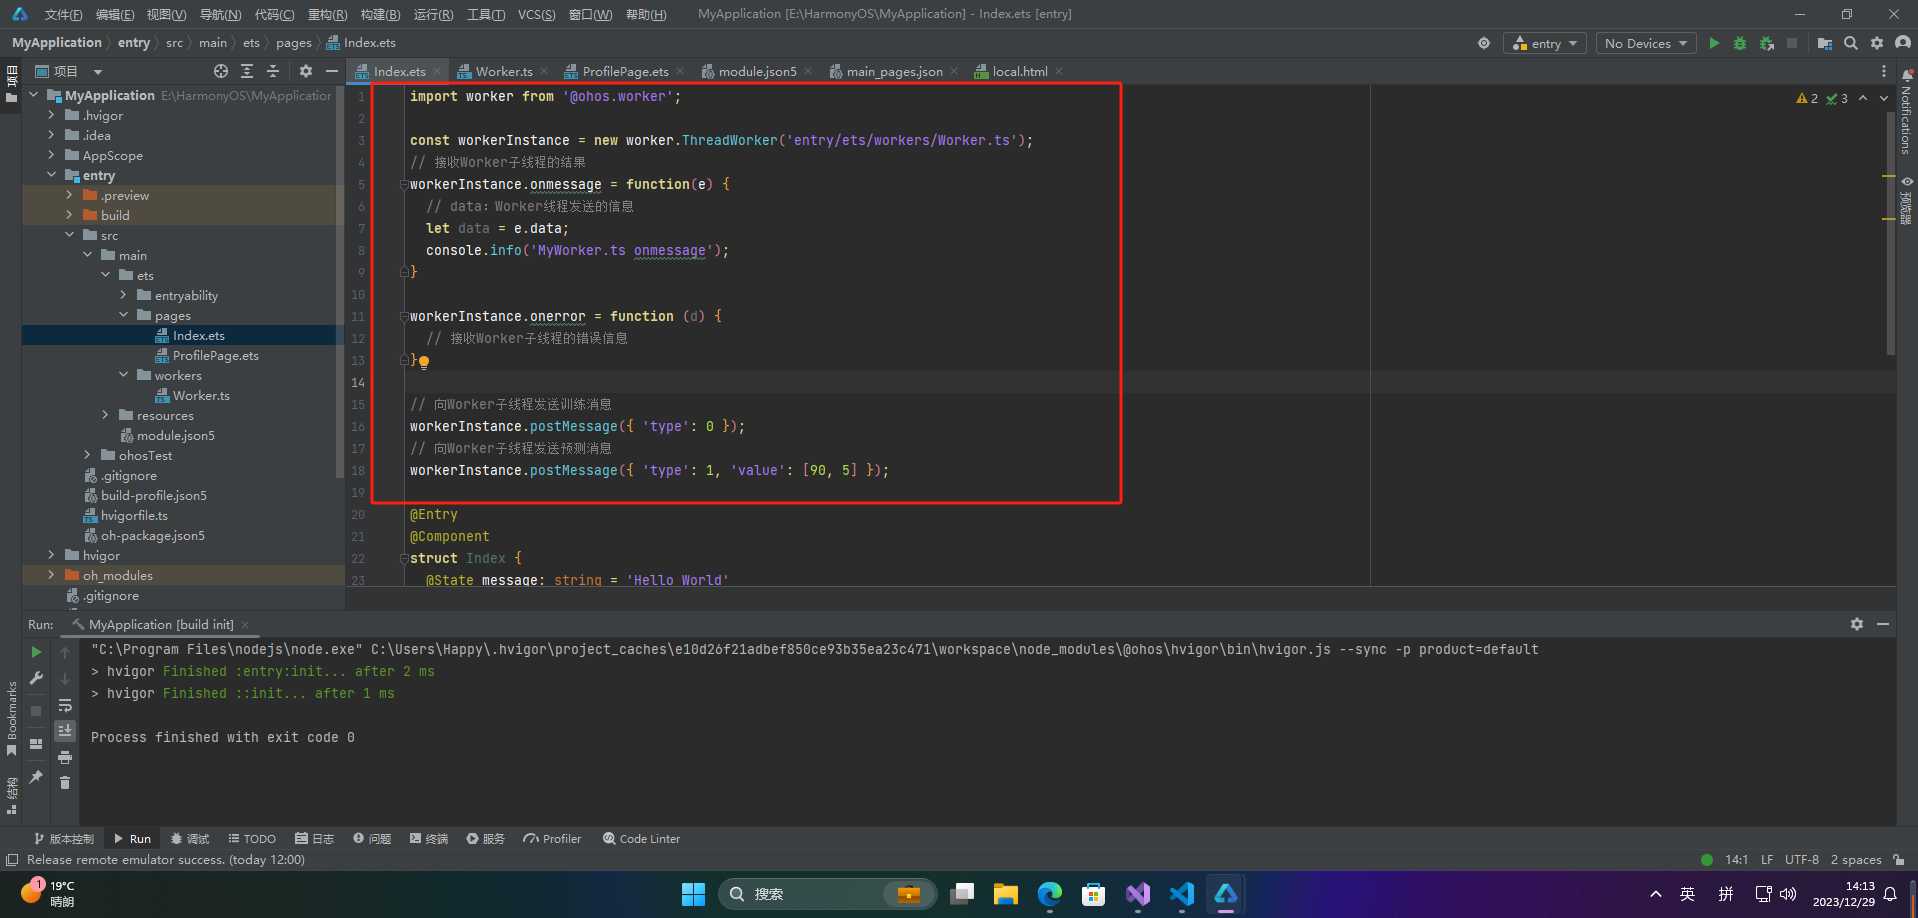Open the entry module configuration dropdown
Screen dimensions: 1918x918
(1545, 43)
